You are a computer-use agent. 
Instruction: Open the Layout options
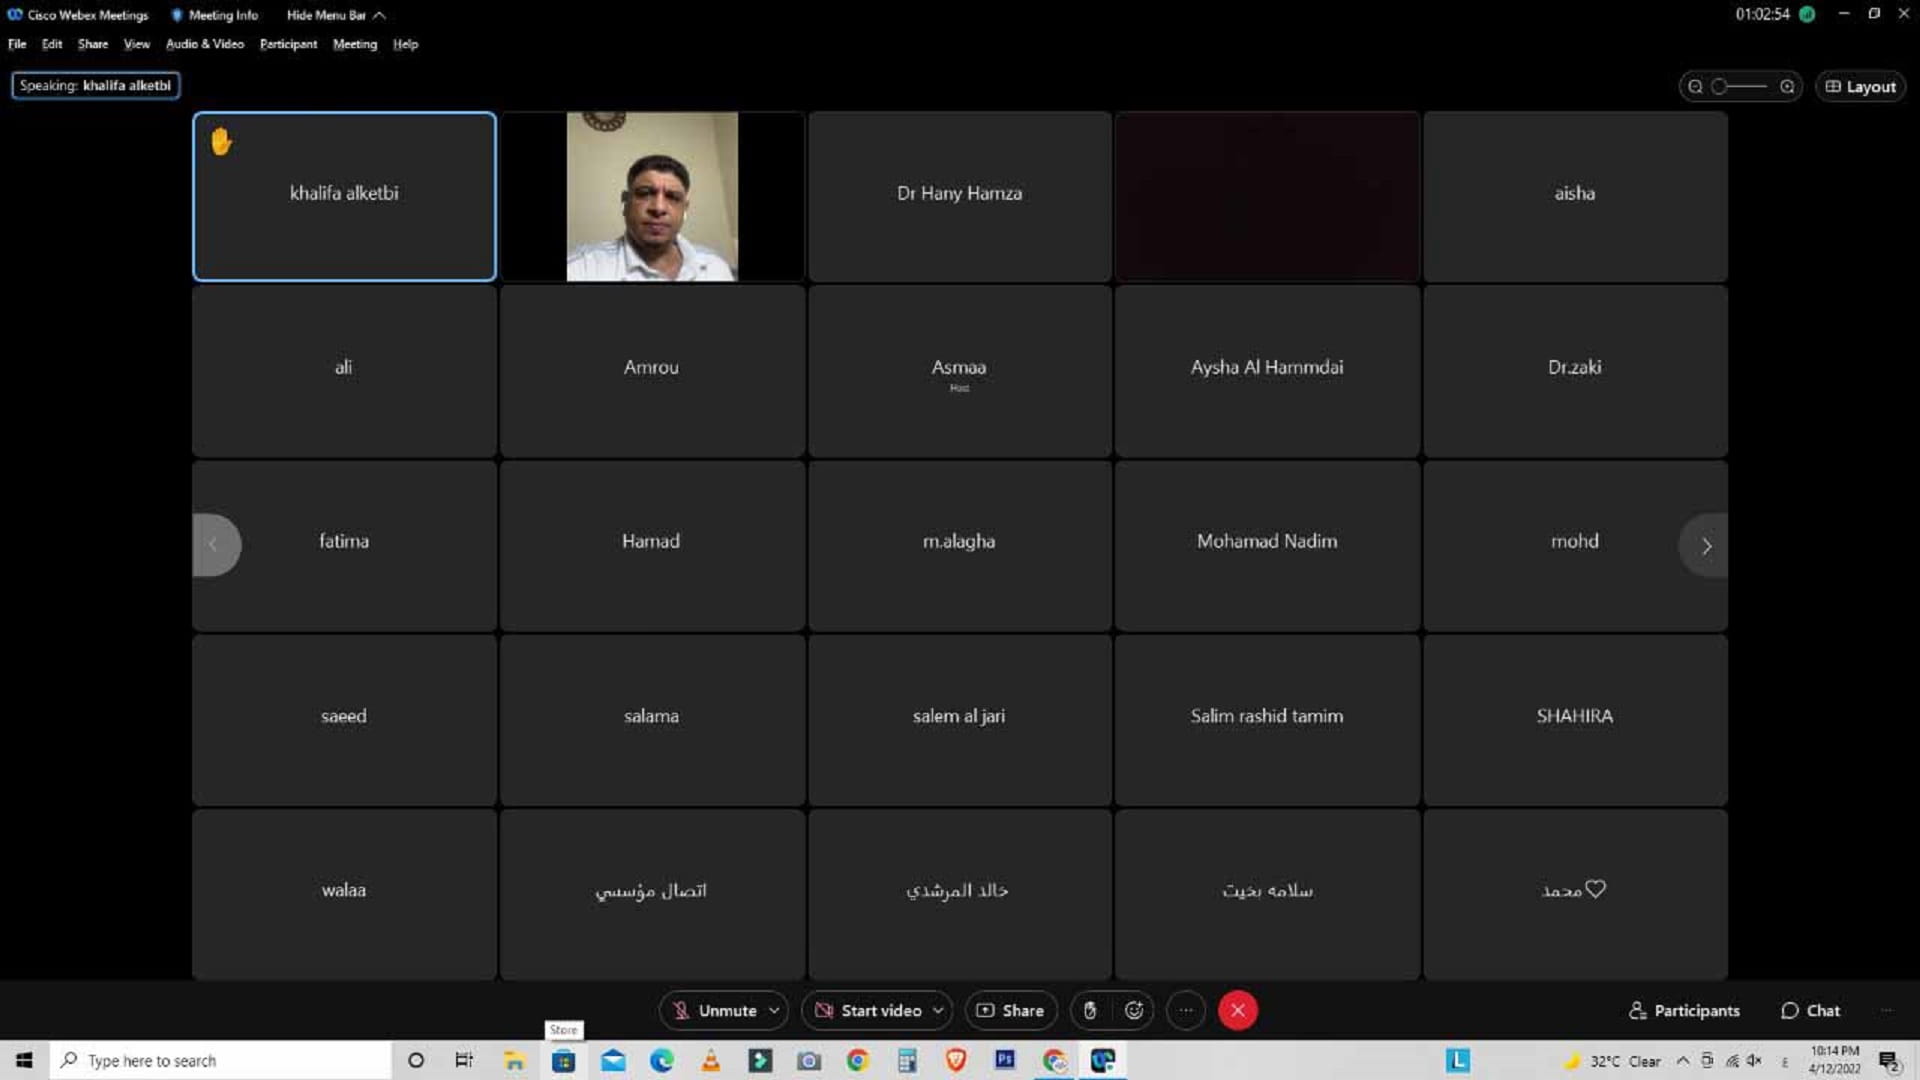1860,87
